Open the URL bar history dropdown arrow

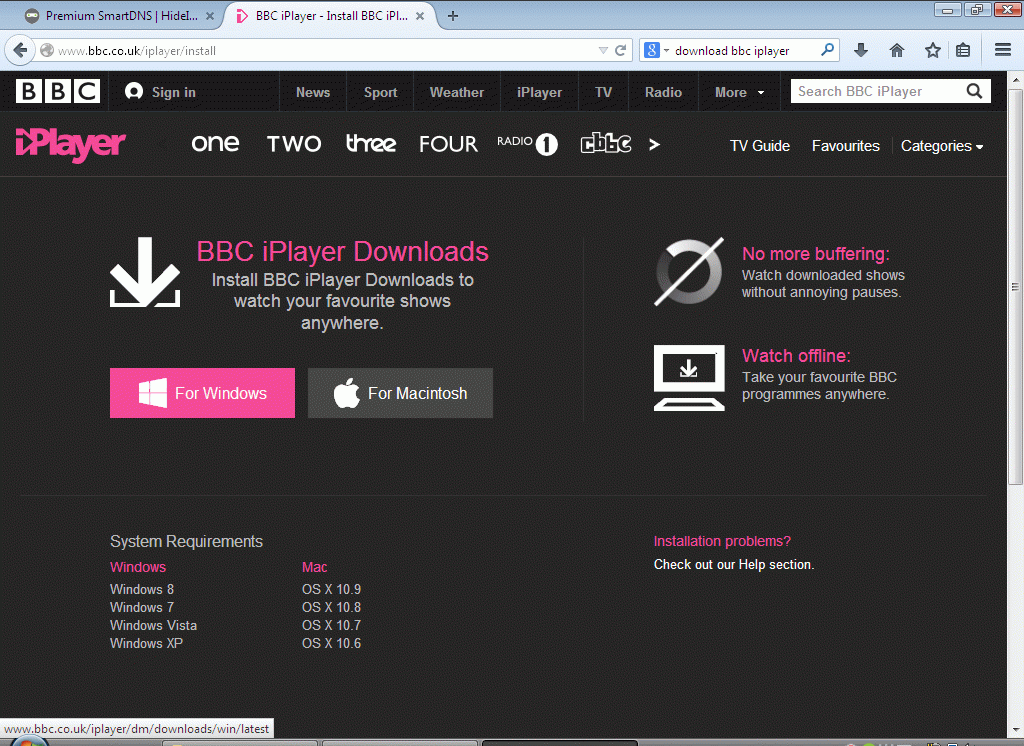coord(603,50)
